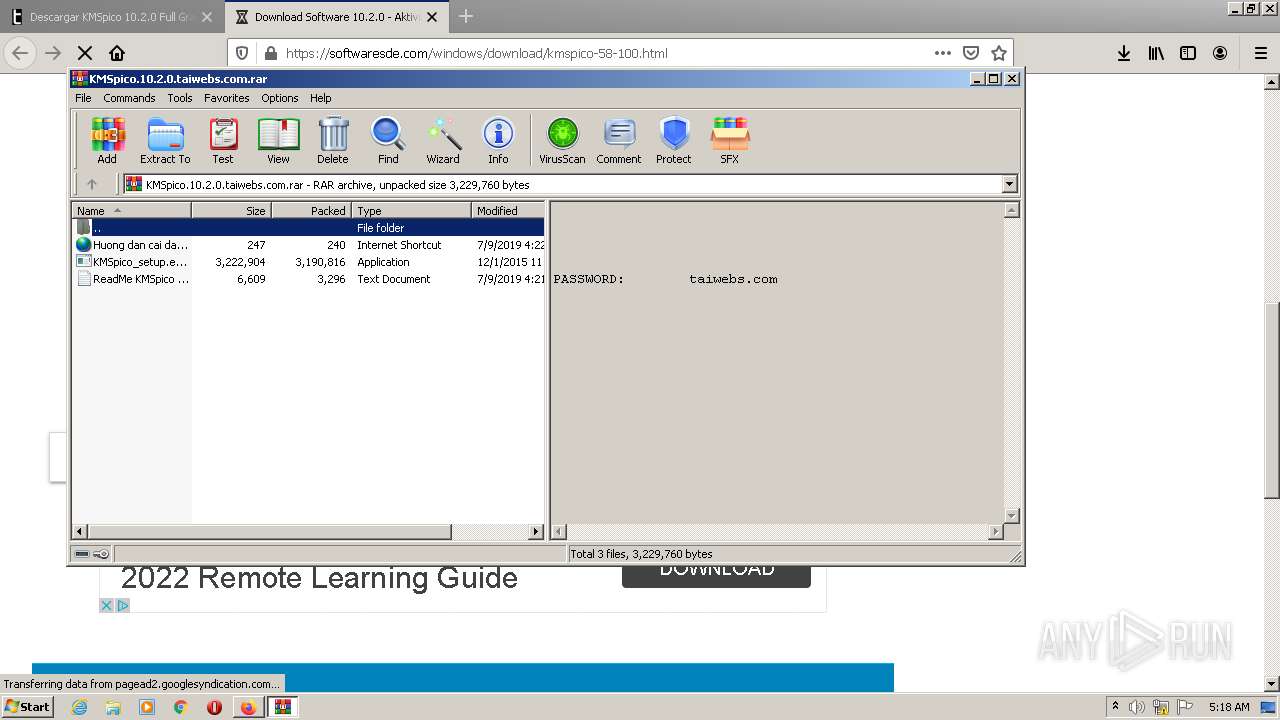The image size is (1280, 720).
Task: Open Internet Explorer from taskbar
Action: coord(79,707)
